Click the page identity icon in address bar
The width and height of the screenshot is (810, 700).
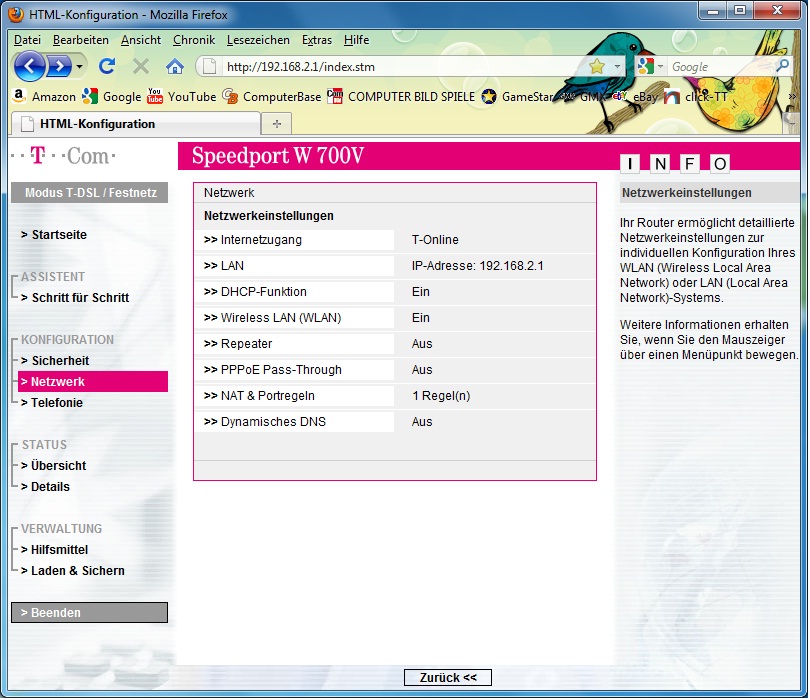click(209, 67)
